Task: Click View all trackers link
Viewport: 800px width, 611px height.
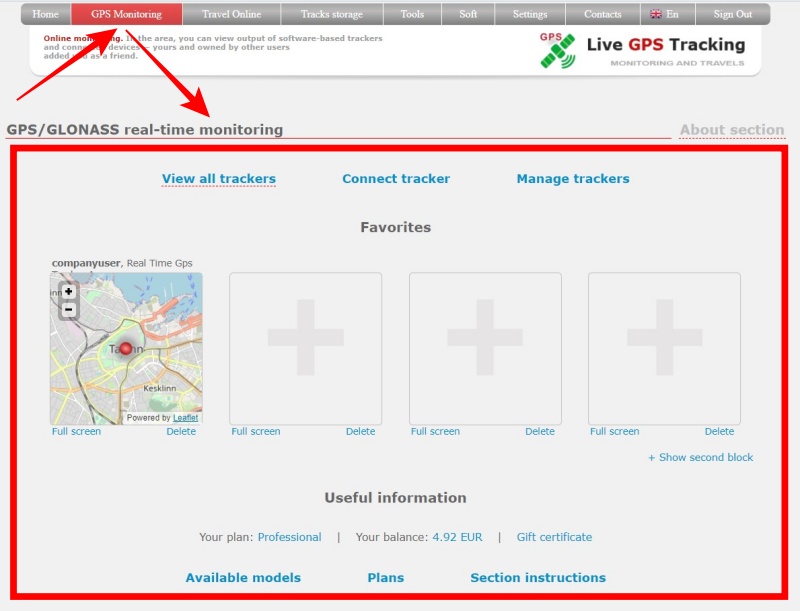Action: 219,179
